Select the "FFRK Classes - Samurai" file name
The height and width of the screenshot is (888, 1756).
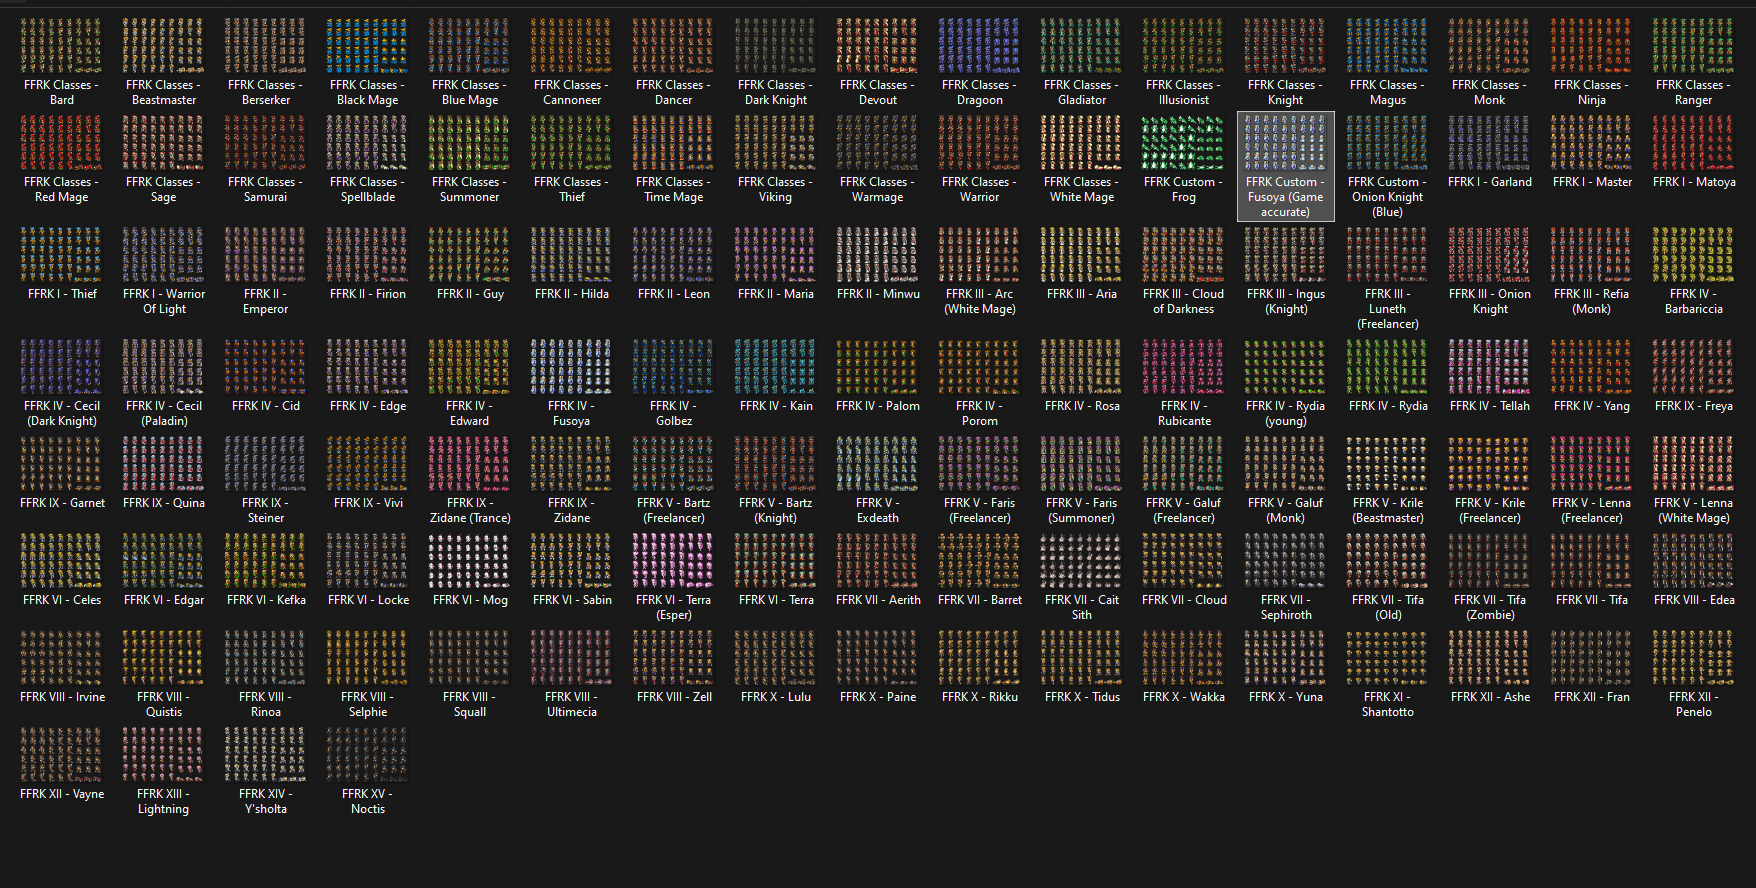point(266,190)
